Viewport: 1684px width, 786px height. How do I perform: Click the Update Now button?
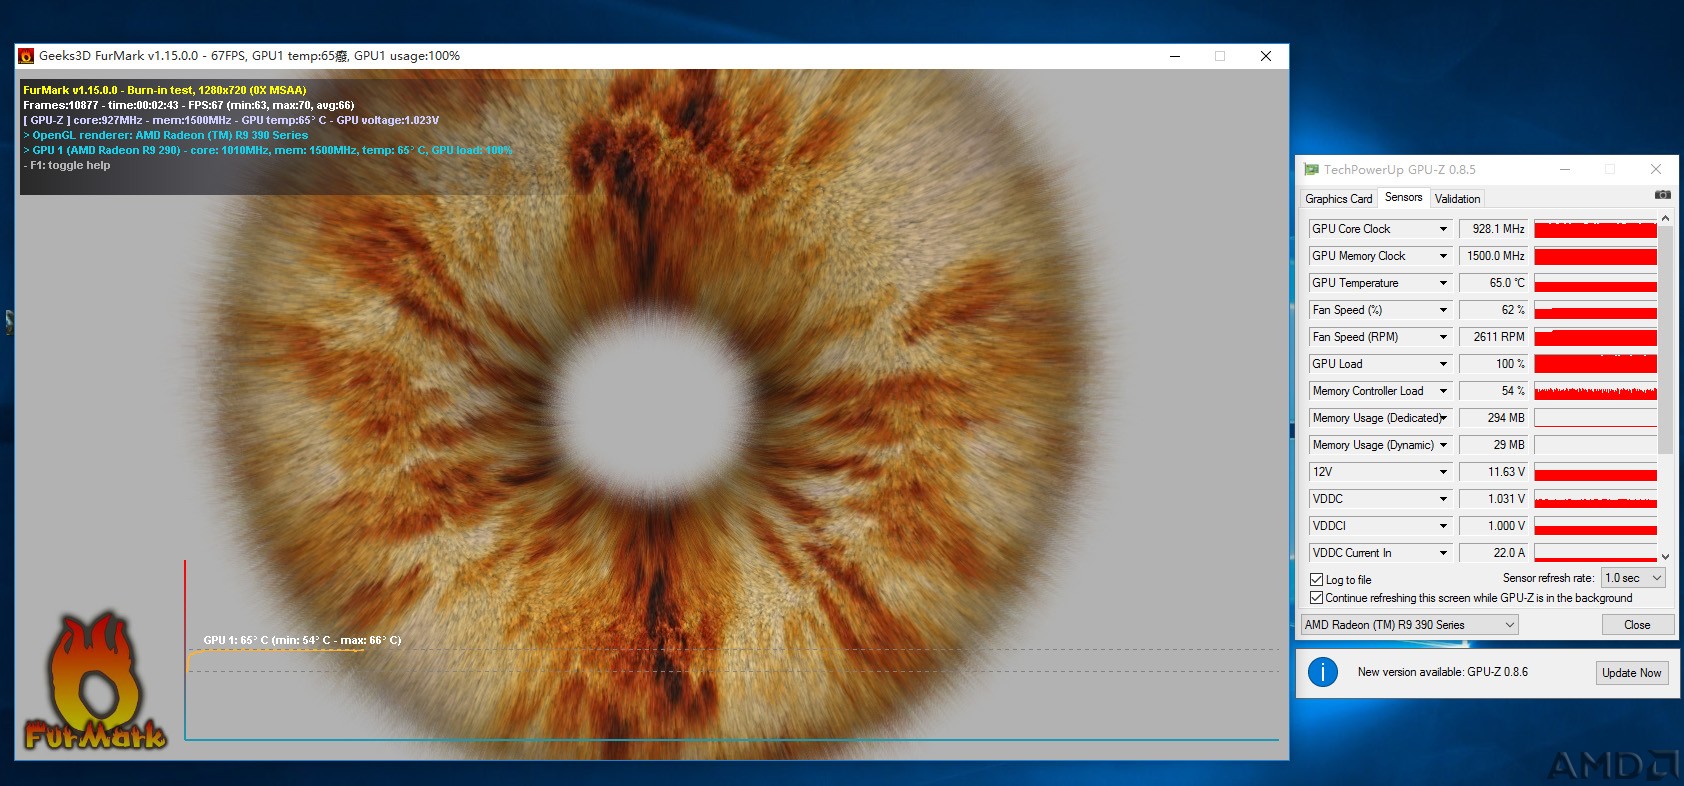1631,673
